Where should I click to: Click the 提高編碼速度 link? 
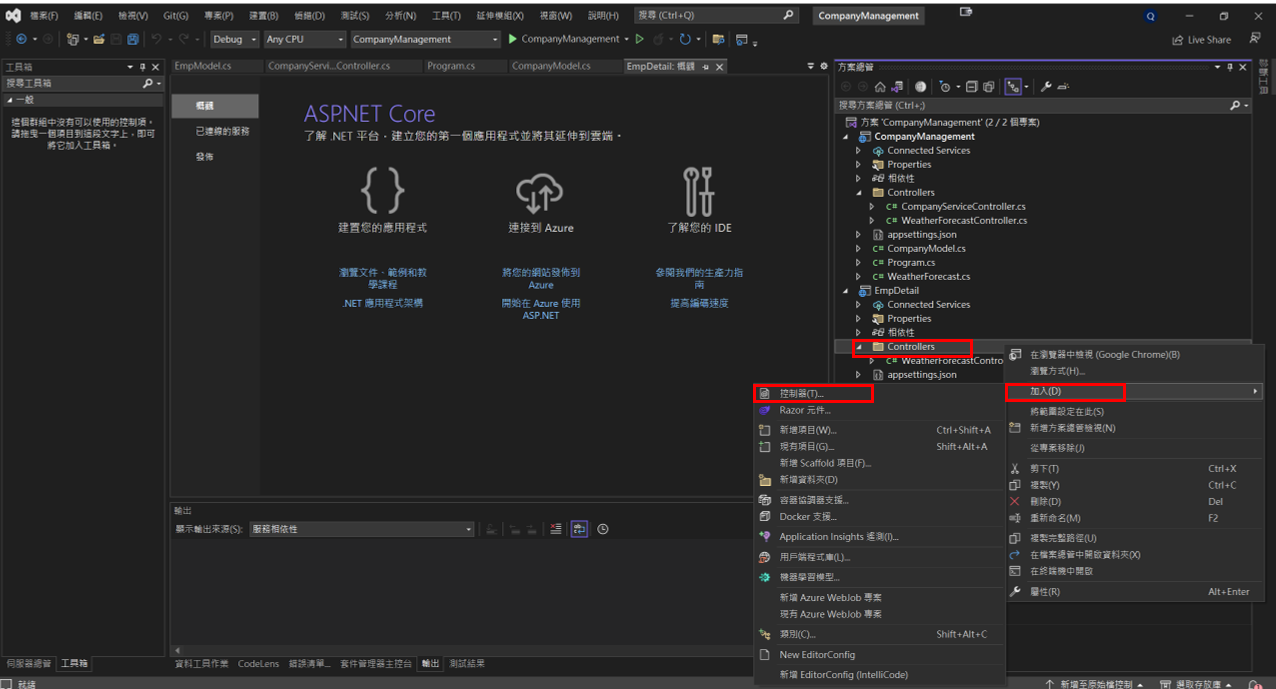tap(699, 303)
